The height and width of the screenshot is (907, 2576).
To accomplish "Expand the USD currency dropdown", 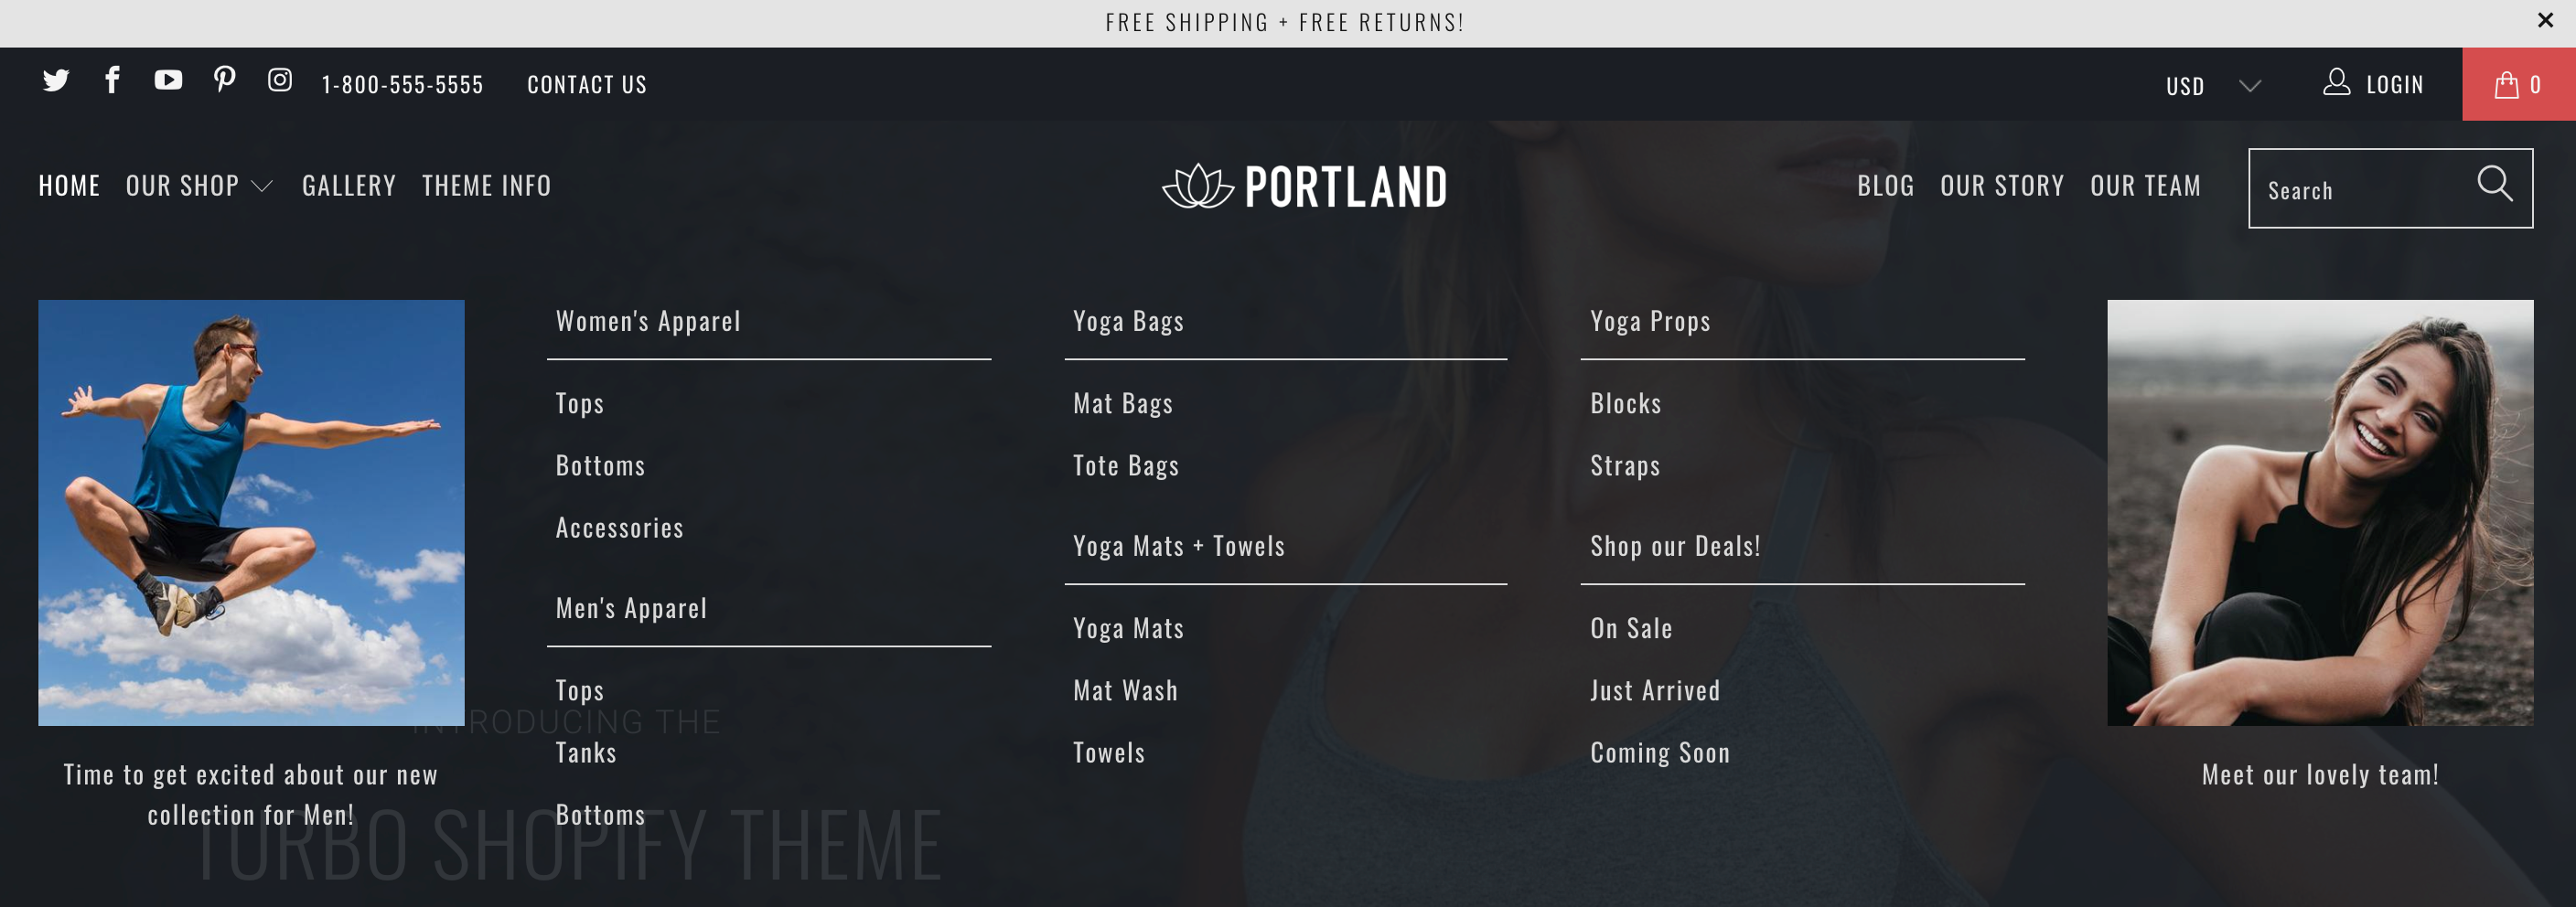I will [2212, 86].
